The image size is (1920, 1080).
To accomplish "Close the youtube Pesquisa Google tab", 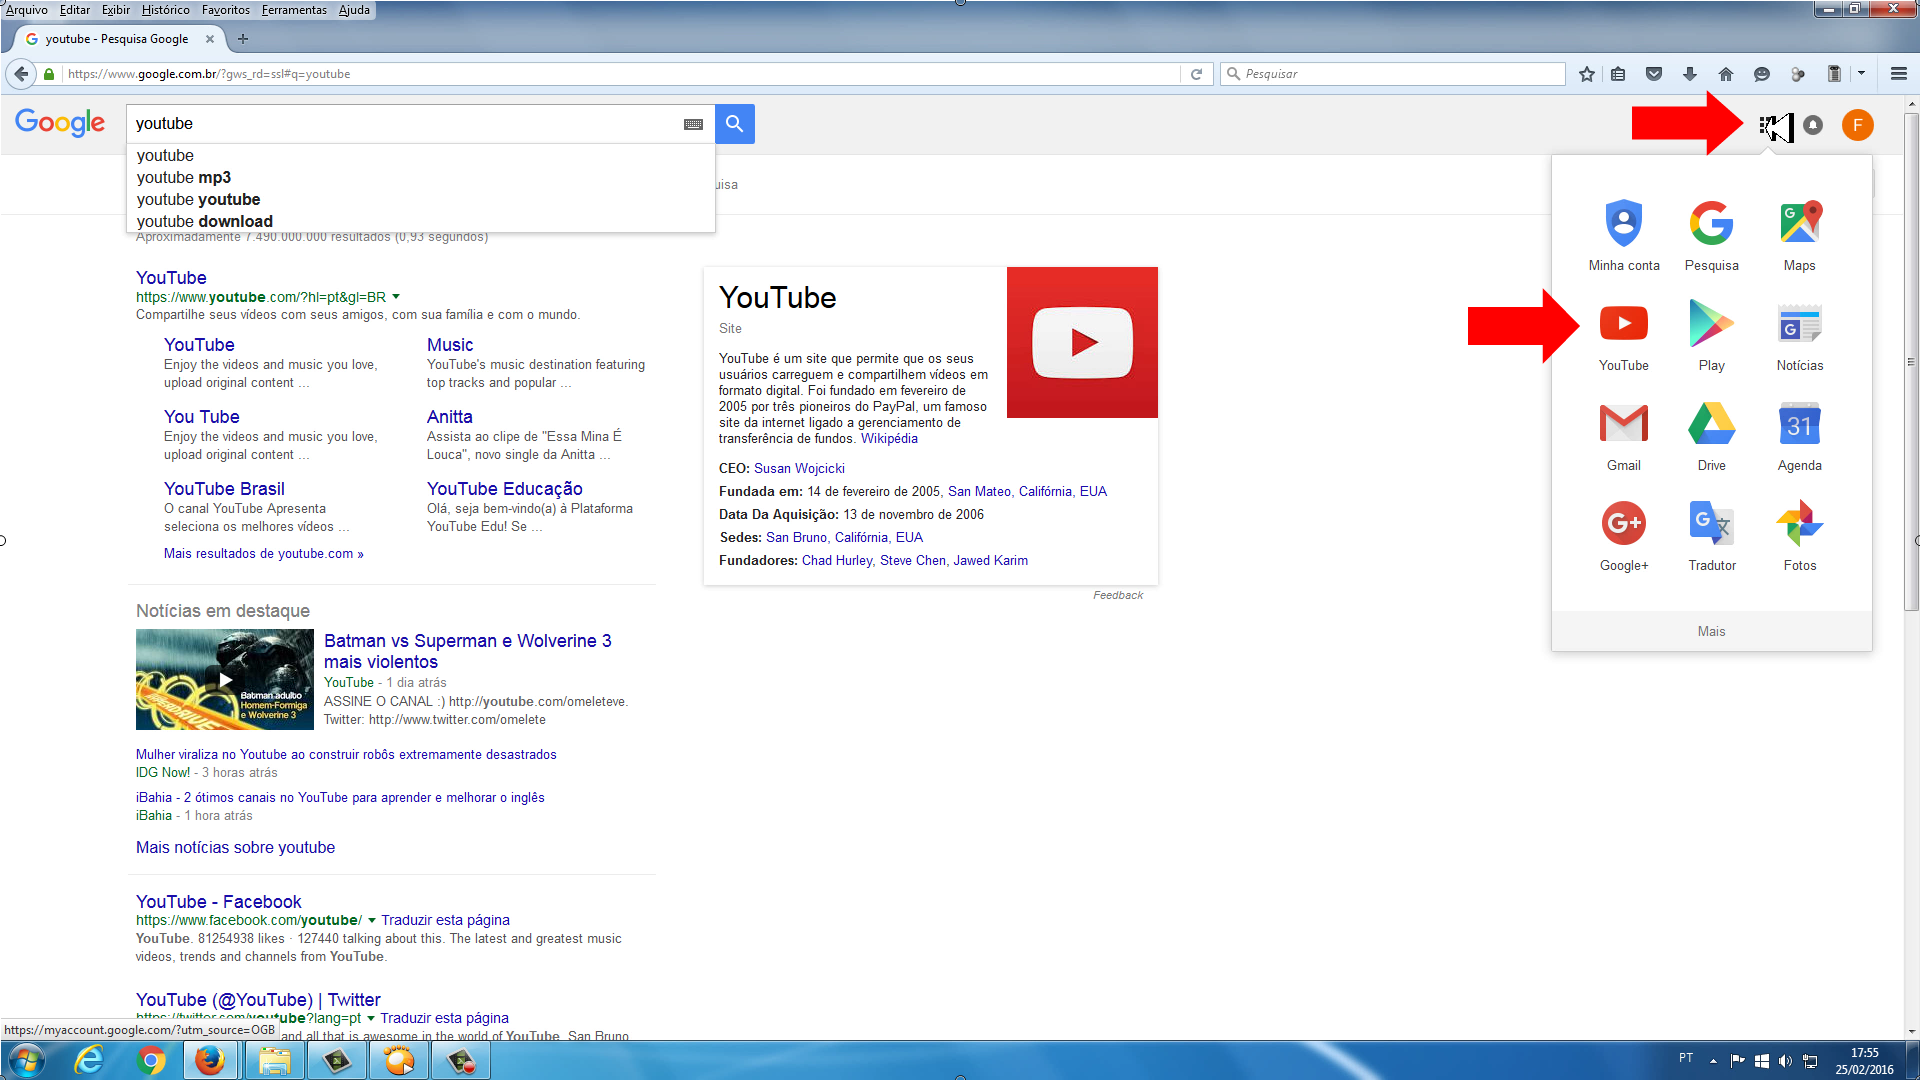I will click(210, 39).
